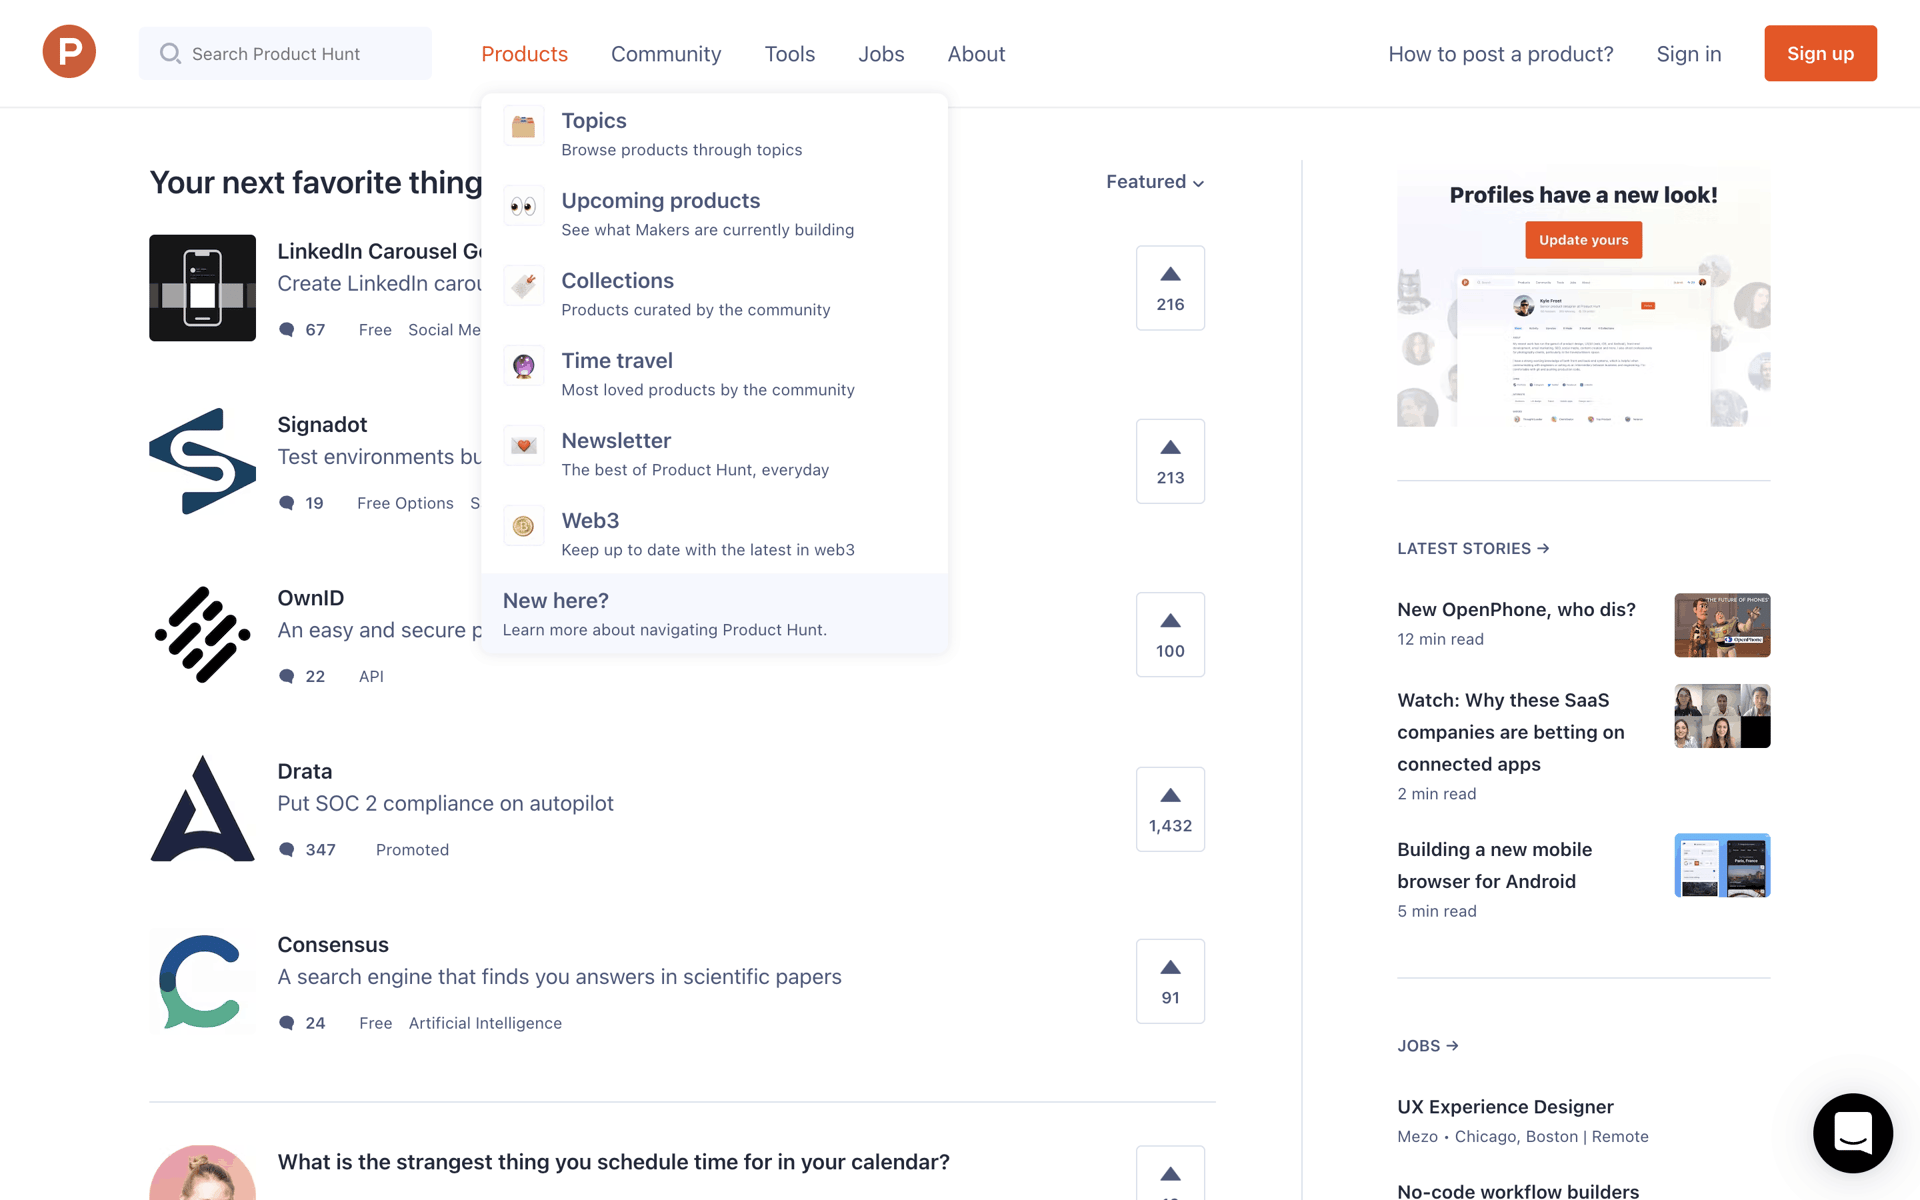The image size is (1920, 1200).
Task: Click the search magnifier icon
Action: click(170, 53)
